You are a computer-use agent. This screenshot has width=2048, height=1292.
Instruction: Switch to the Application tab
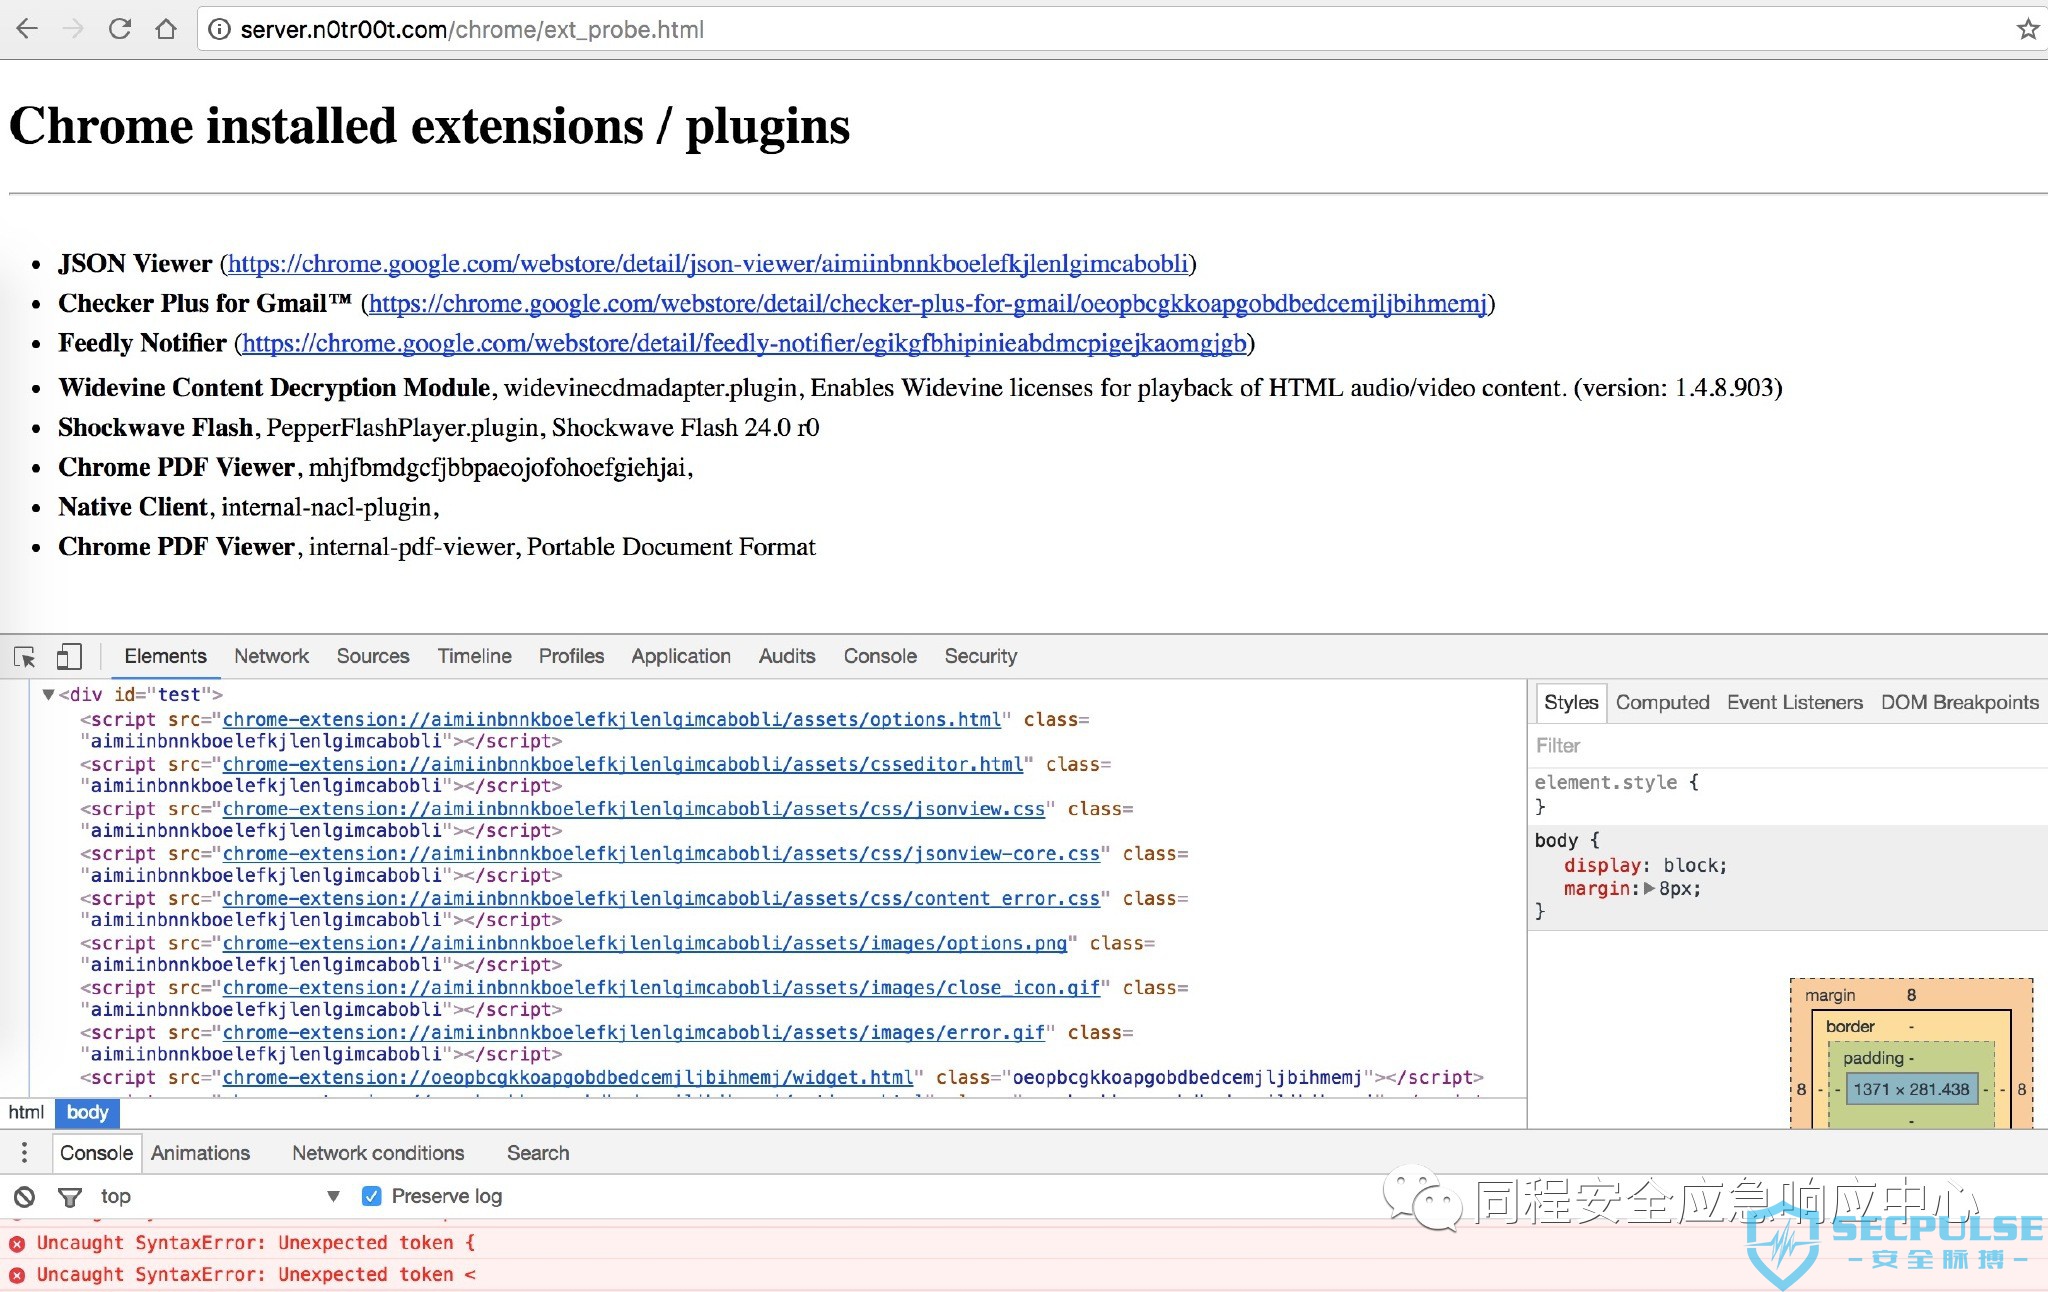pyautogui.click(x=681, y=656)
